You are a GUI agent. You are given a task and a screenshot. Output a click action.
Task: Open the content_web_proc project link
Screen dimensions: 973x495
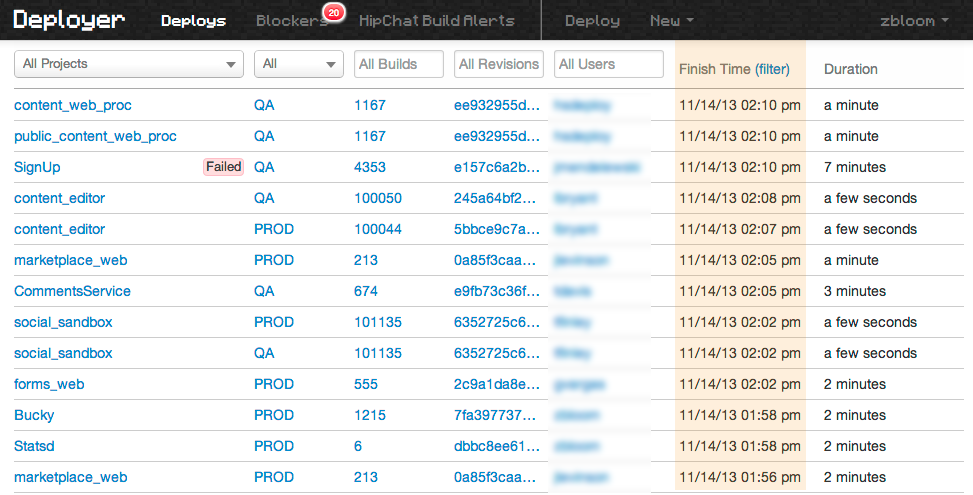73,105
